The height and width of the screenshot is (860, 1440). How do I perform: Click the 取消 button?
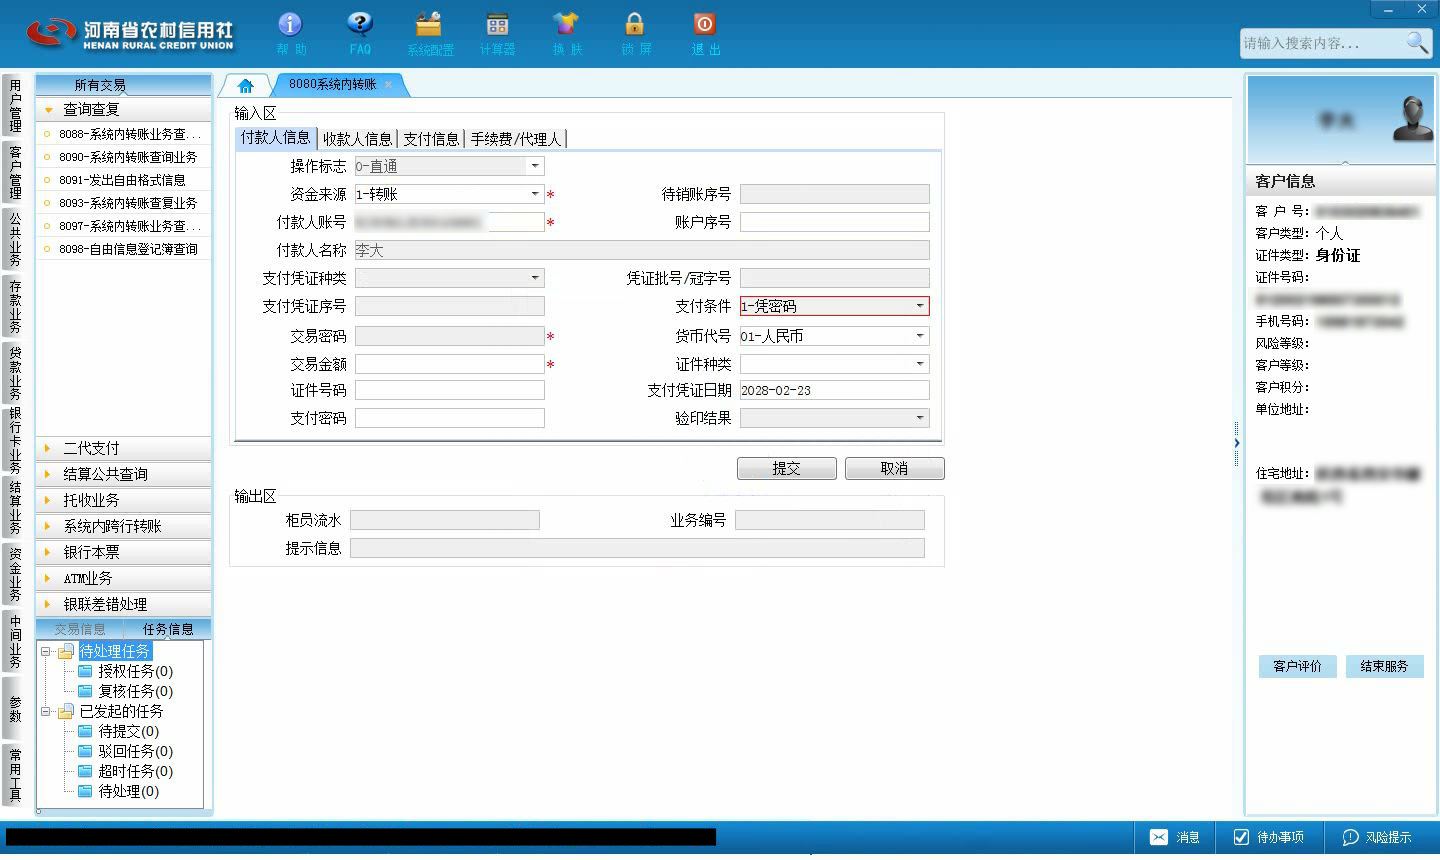pos(894,468)
